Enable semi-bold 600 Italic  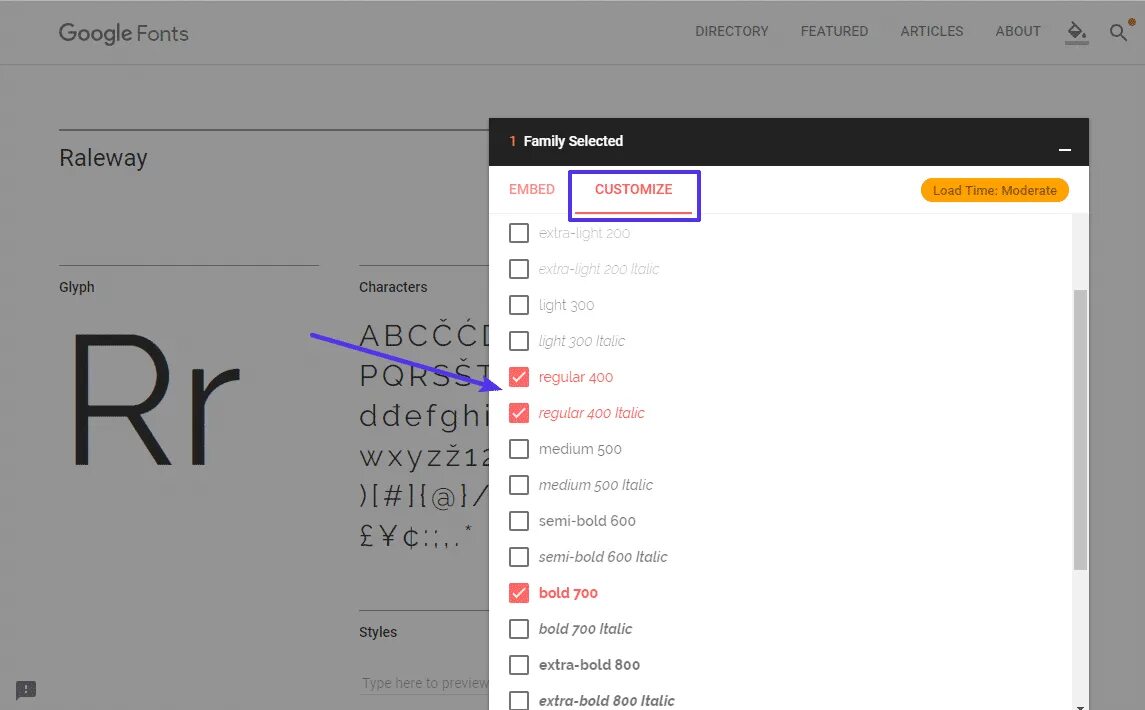(518, 557)
